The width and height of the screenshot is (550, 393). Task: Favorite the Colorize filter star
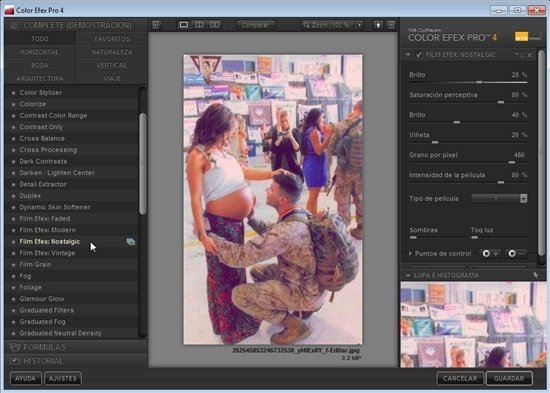[x=13, y=104]
